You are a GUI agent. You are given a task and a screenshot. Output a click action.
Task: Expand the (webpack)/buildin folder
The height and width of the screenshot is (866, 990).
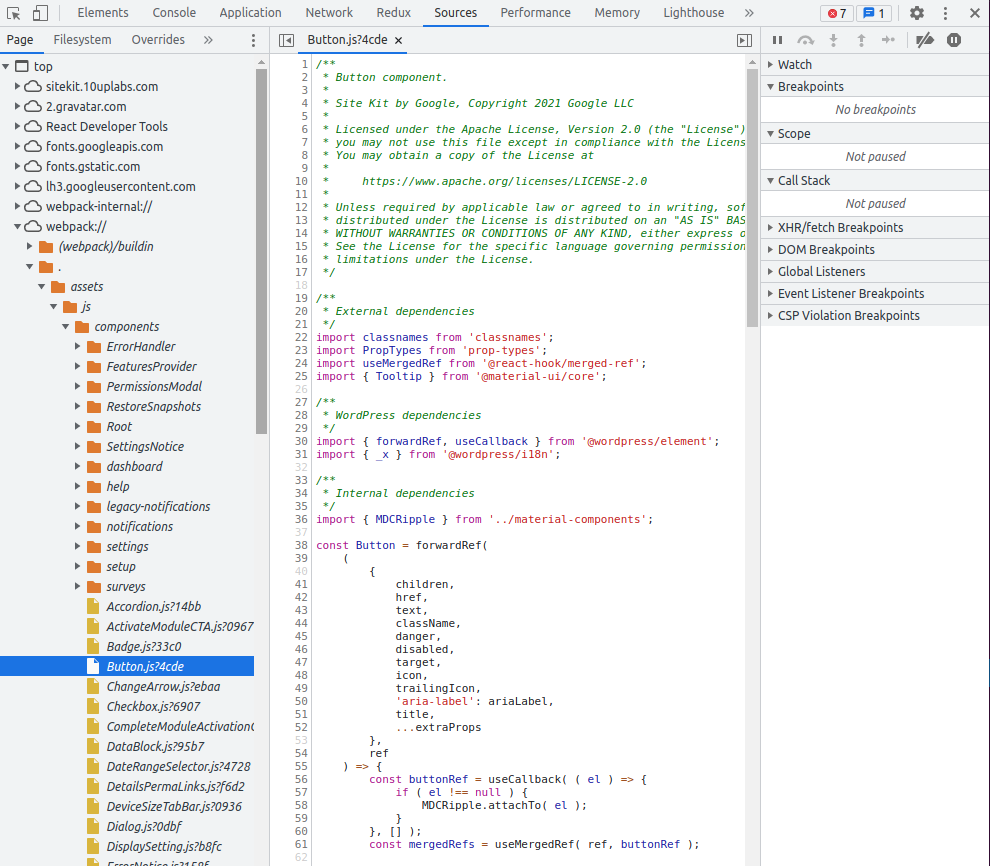pyautogui.click(x=30, y=246)
